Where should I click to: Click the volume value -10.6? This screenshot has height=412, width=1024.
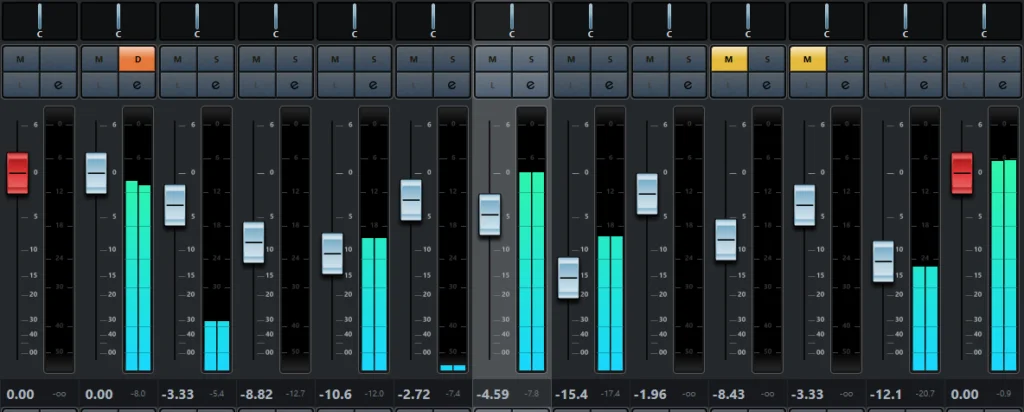334,394
